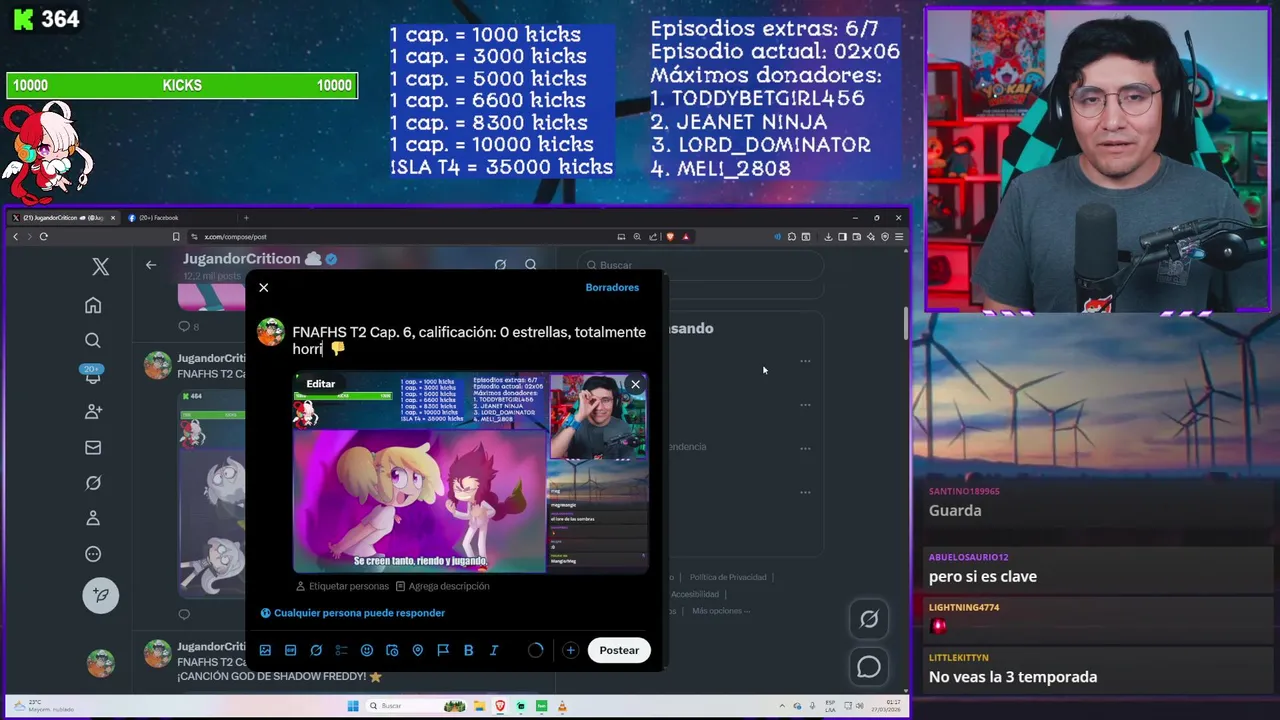Reload the page in the browser
The image size is (1280, 720).
(44, 237)
